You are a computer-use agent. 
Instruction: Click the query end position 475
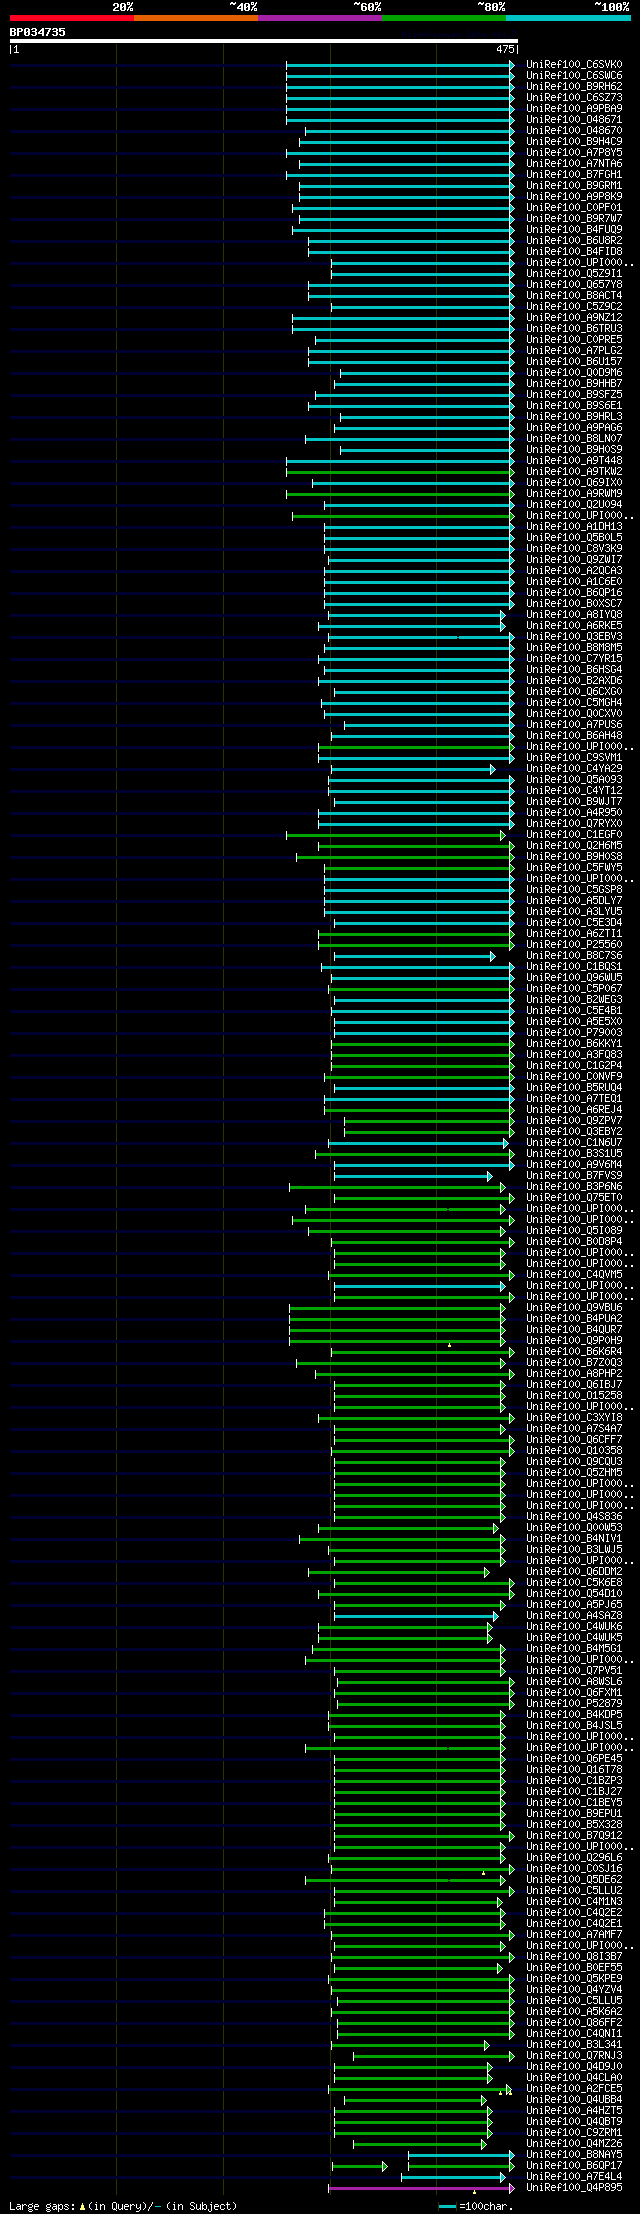(x=505, y=49)
